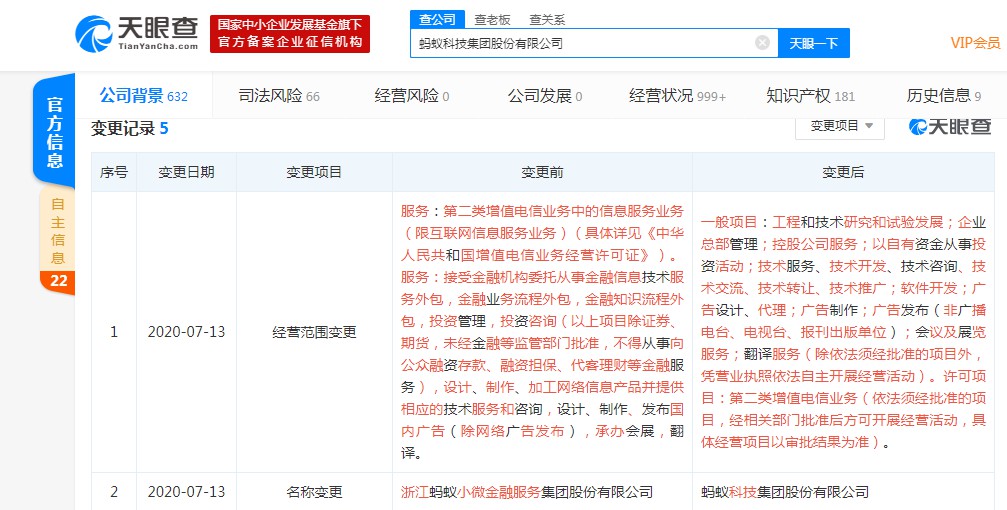Select the 经营状况 999+ tab

(x=678, y=96)
